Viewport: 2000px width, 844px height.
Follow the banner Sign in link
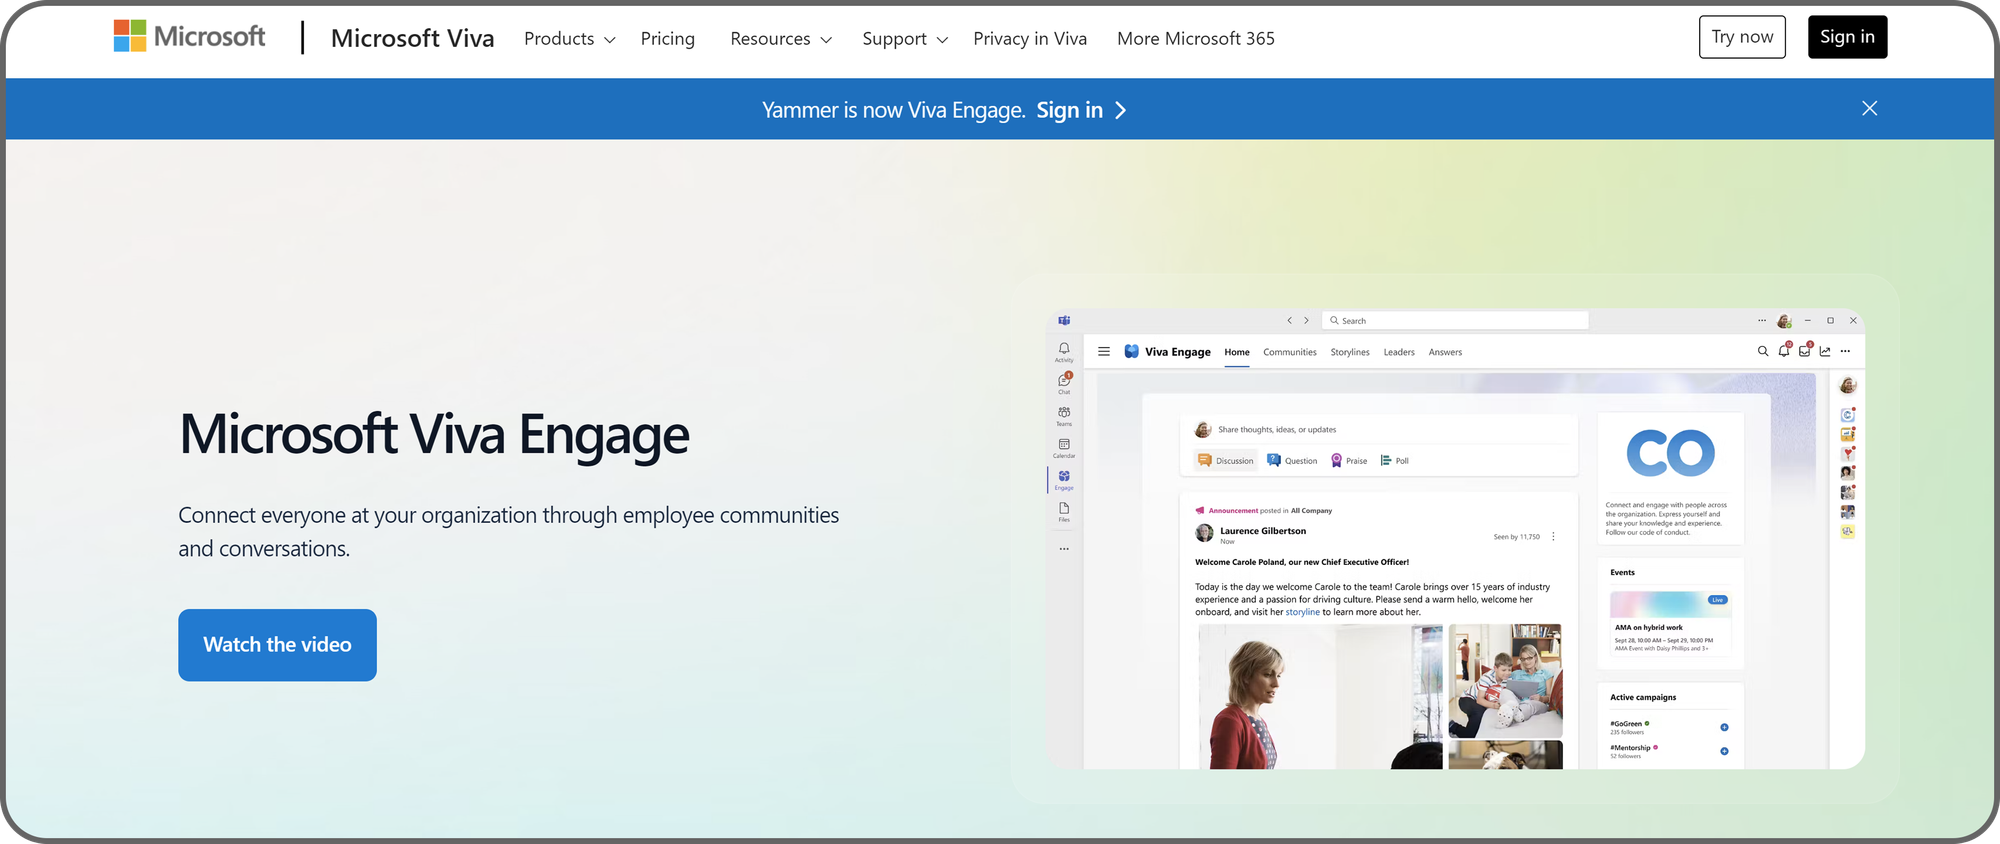pos(1081,110)
